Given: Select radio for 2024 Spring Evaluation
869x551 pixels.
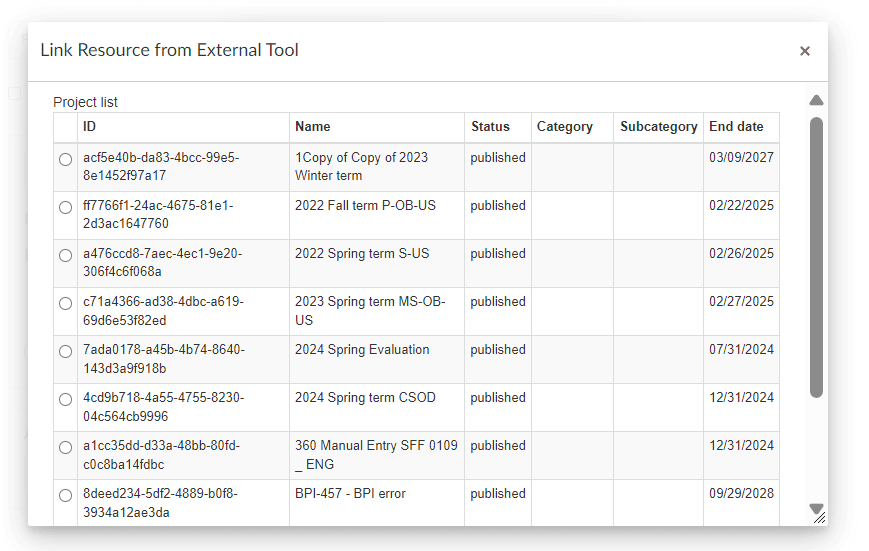Looking at the screenshot, I should pos(65,351).
